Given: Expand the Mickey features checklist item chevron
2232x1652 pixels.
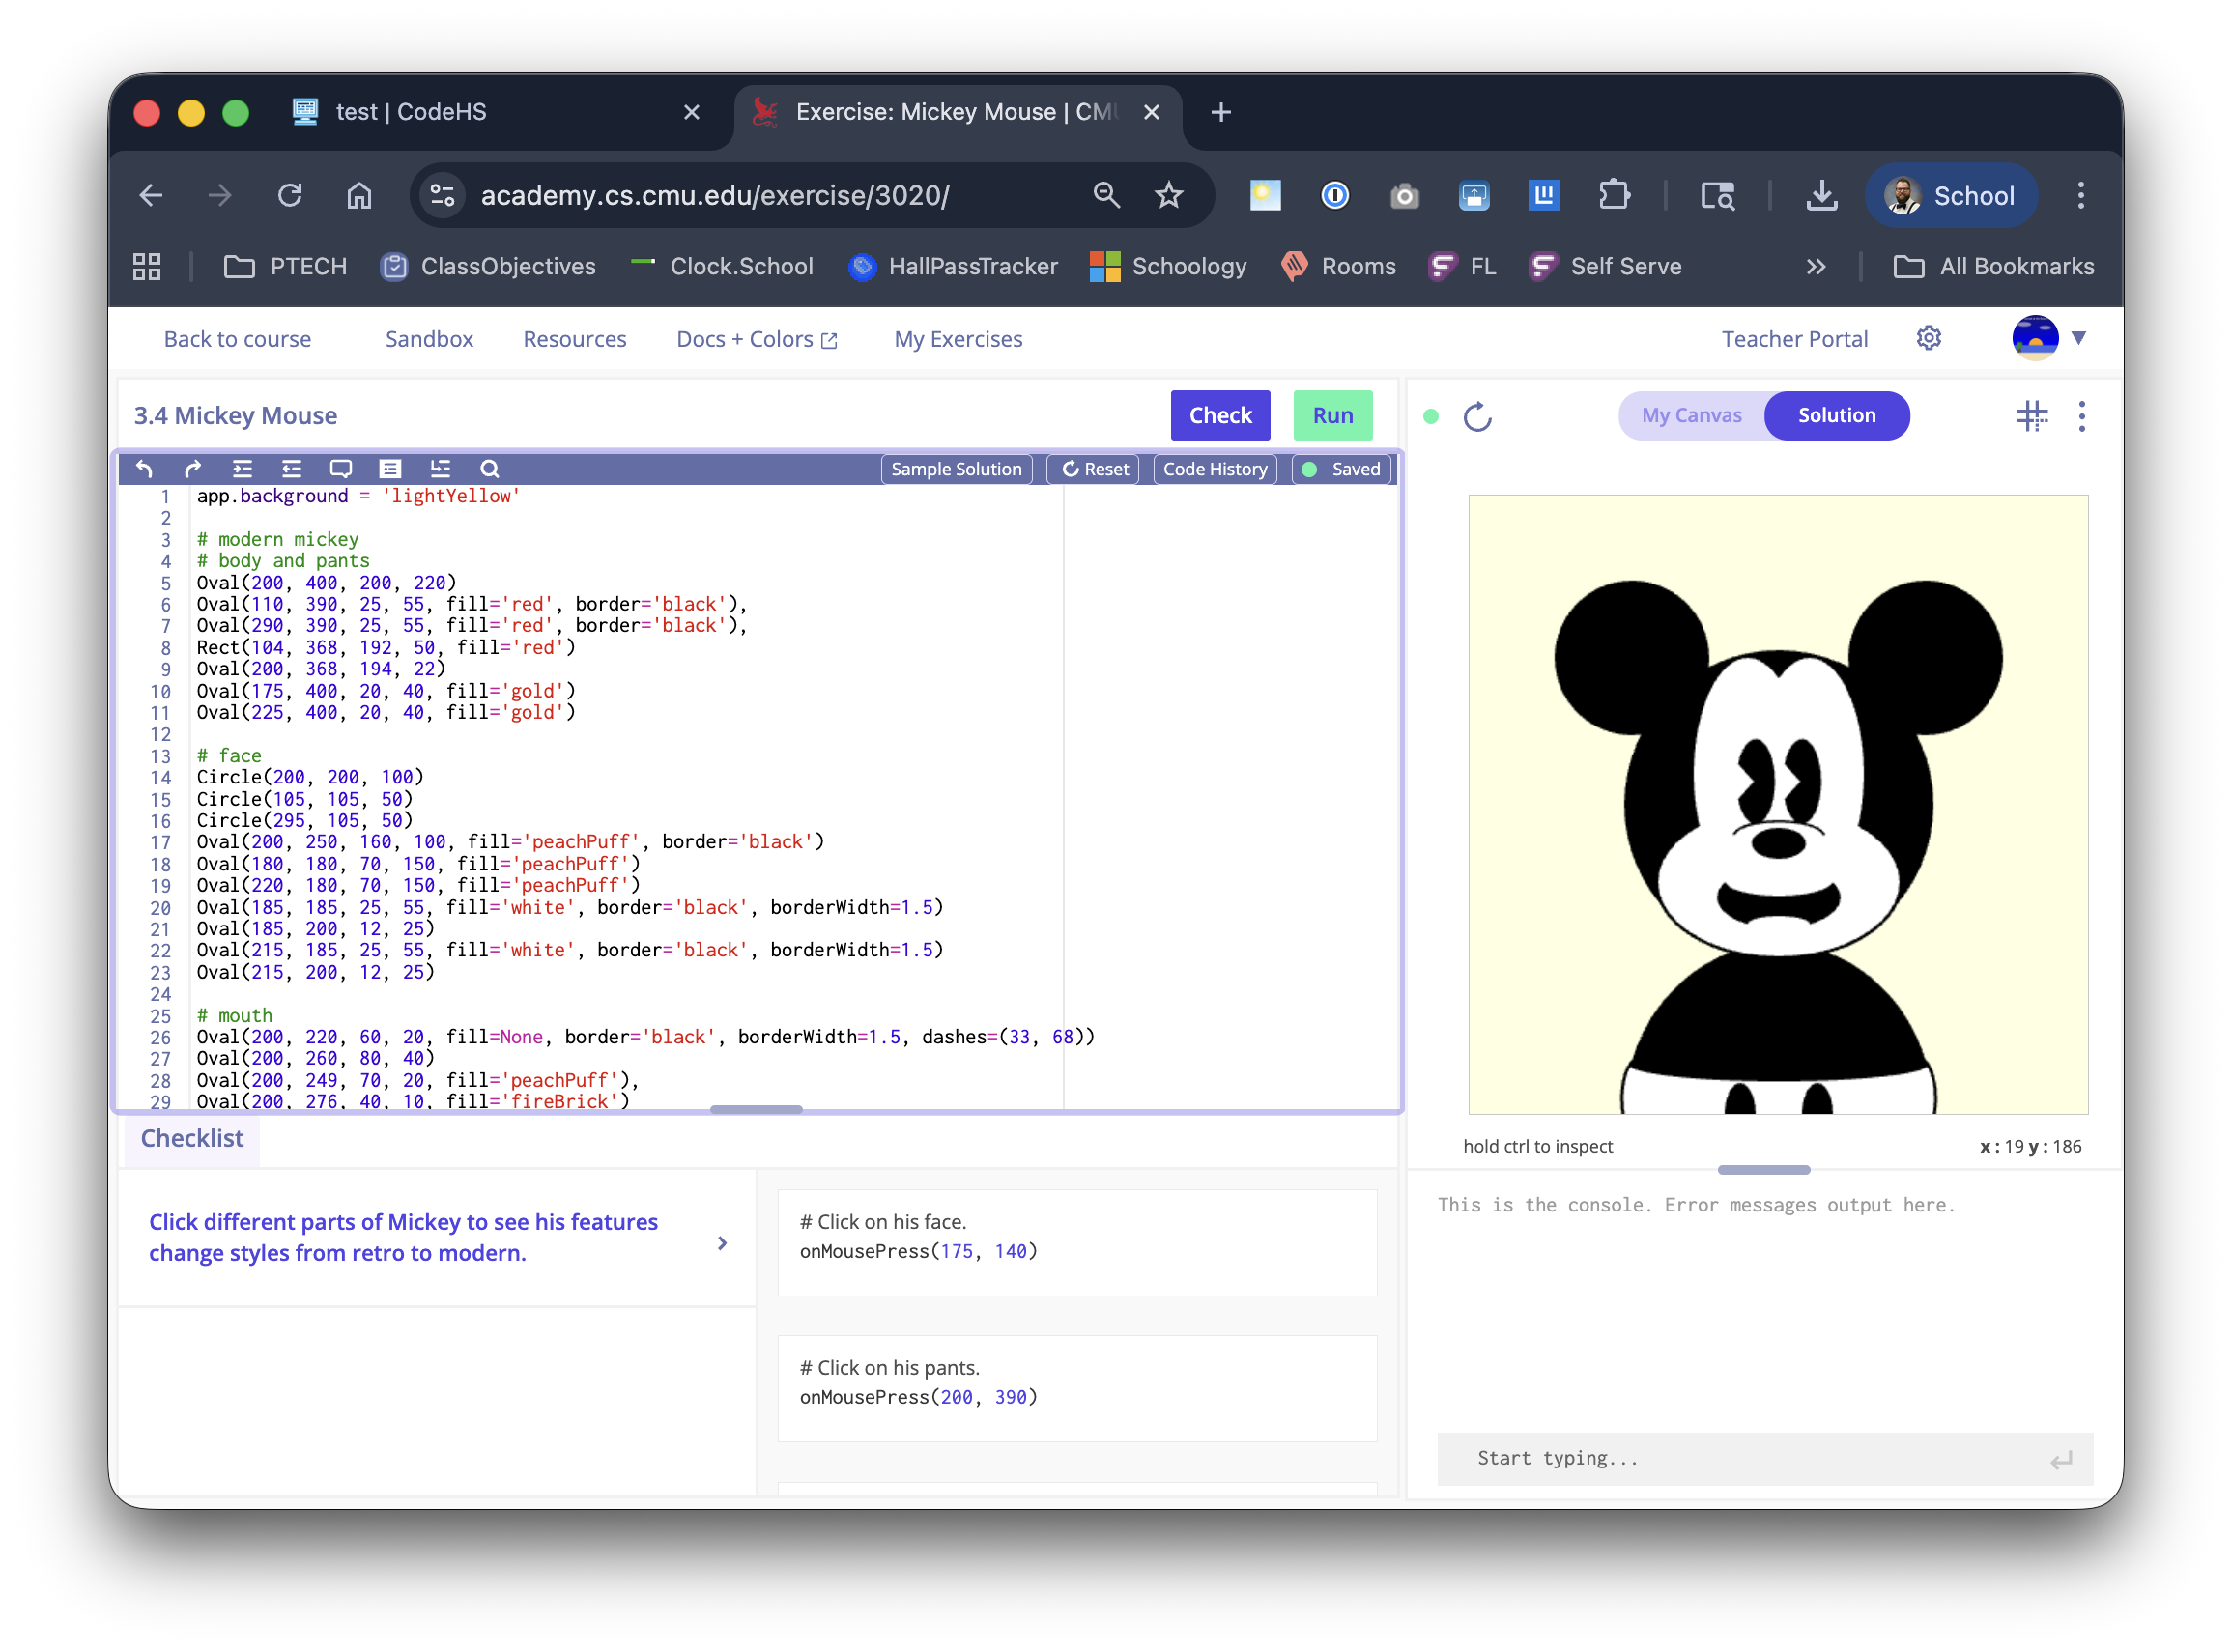Looking at the screenshot, I should (722, 1242).
